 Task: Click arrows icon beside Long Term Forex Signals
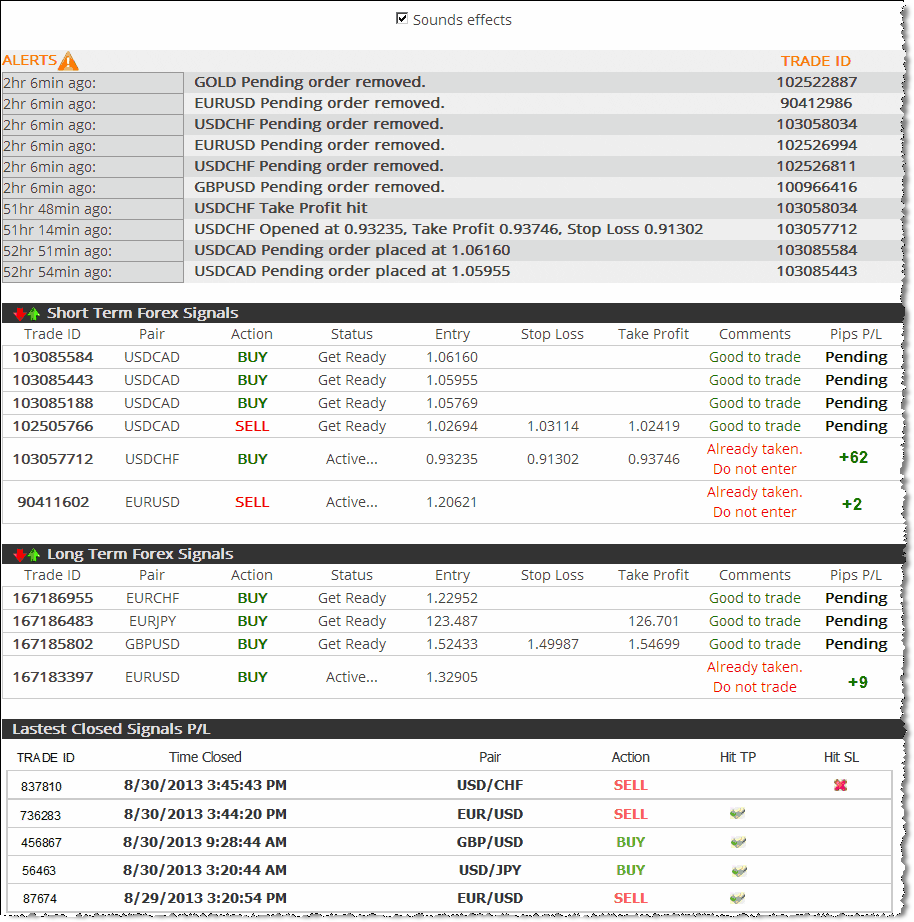click(26, 554)
